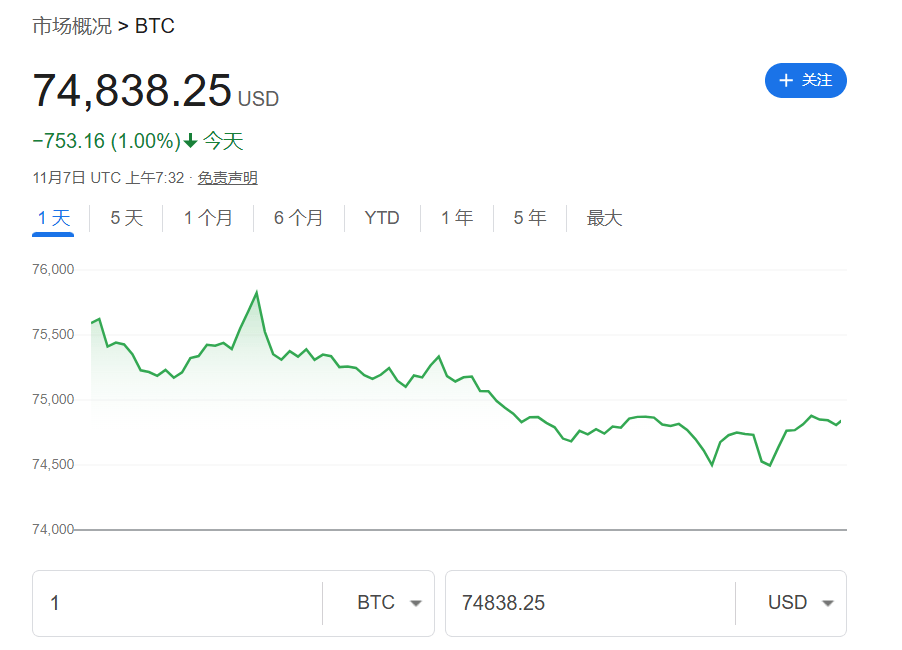This screenshot has height=650, width=902.
Task: Select the 1个月 time range
Action: click(x=208, y=217)
